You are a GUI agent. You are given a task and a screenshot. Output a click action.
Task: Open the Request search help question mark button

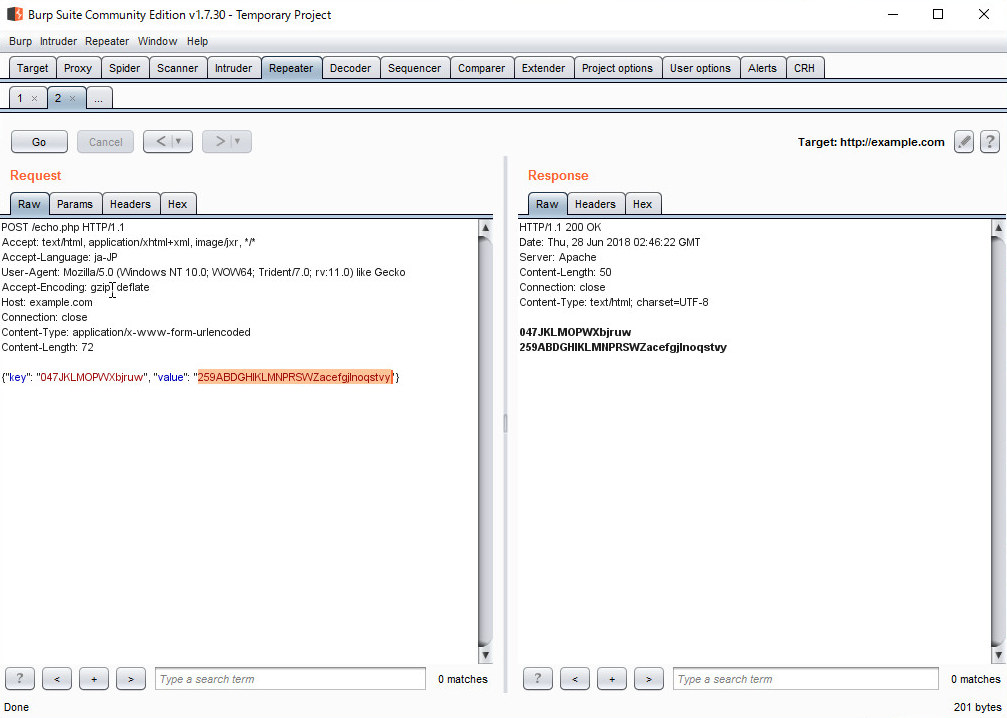coord(20,678)
